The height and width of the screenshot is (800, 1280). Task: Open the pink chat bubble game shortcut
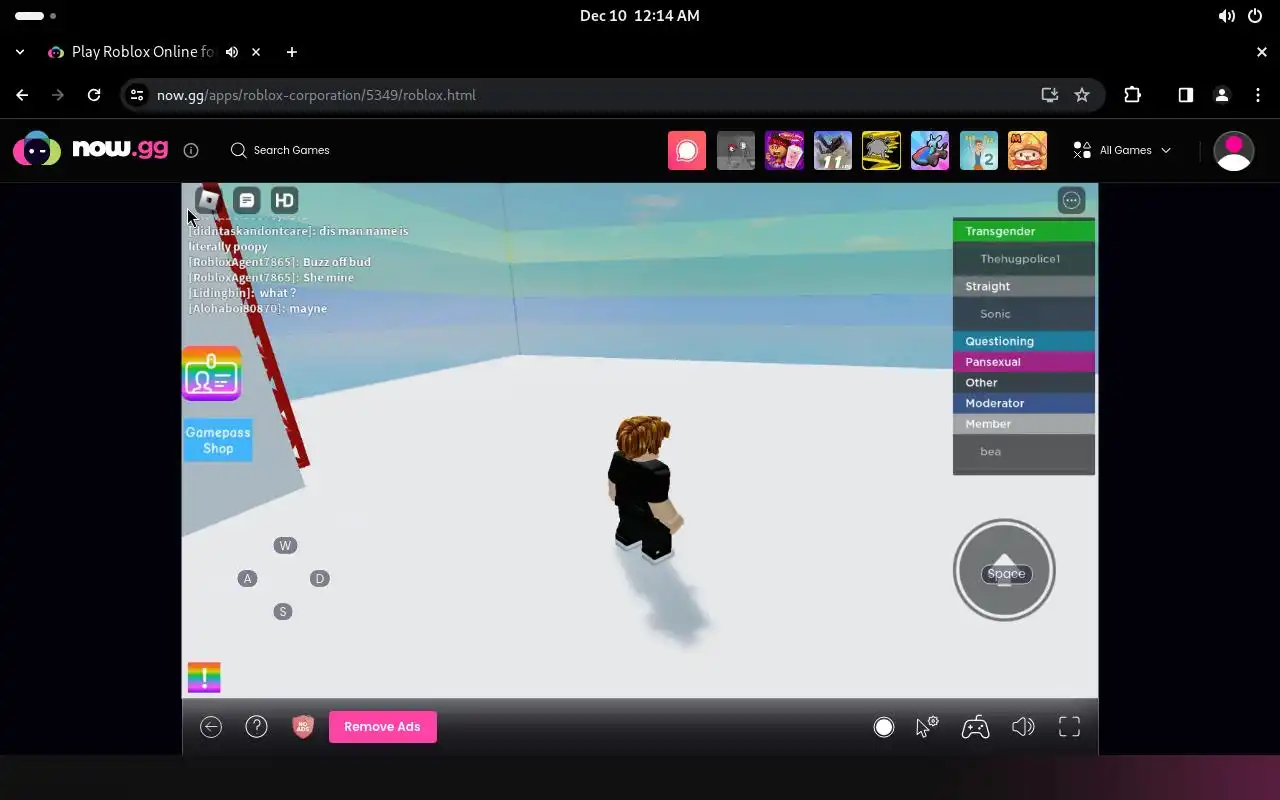(687, 150)
